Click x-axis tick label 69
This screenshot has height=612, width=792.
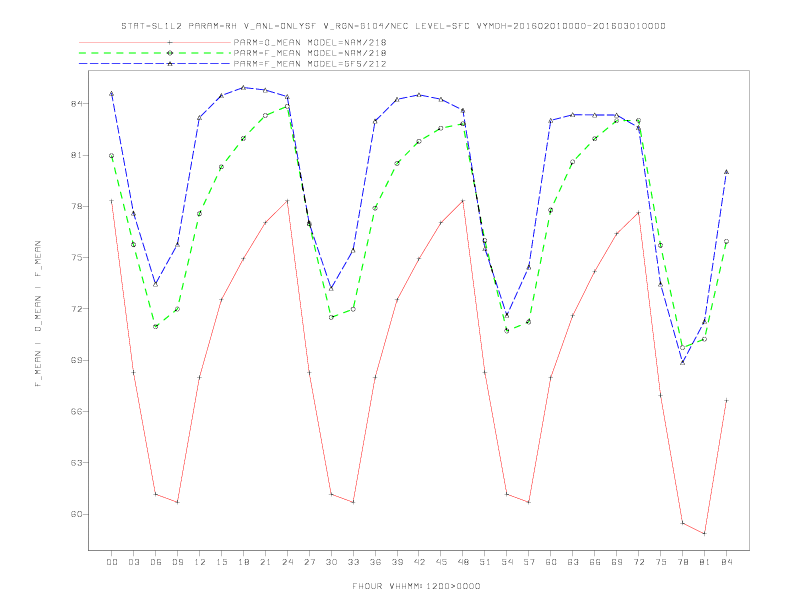click(617, 562)
